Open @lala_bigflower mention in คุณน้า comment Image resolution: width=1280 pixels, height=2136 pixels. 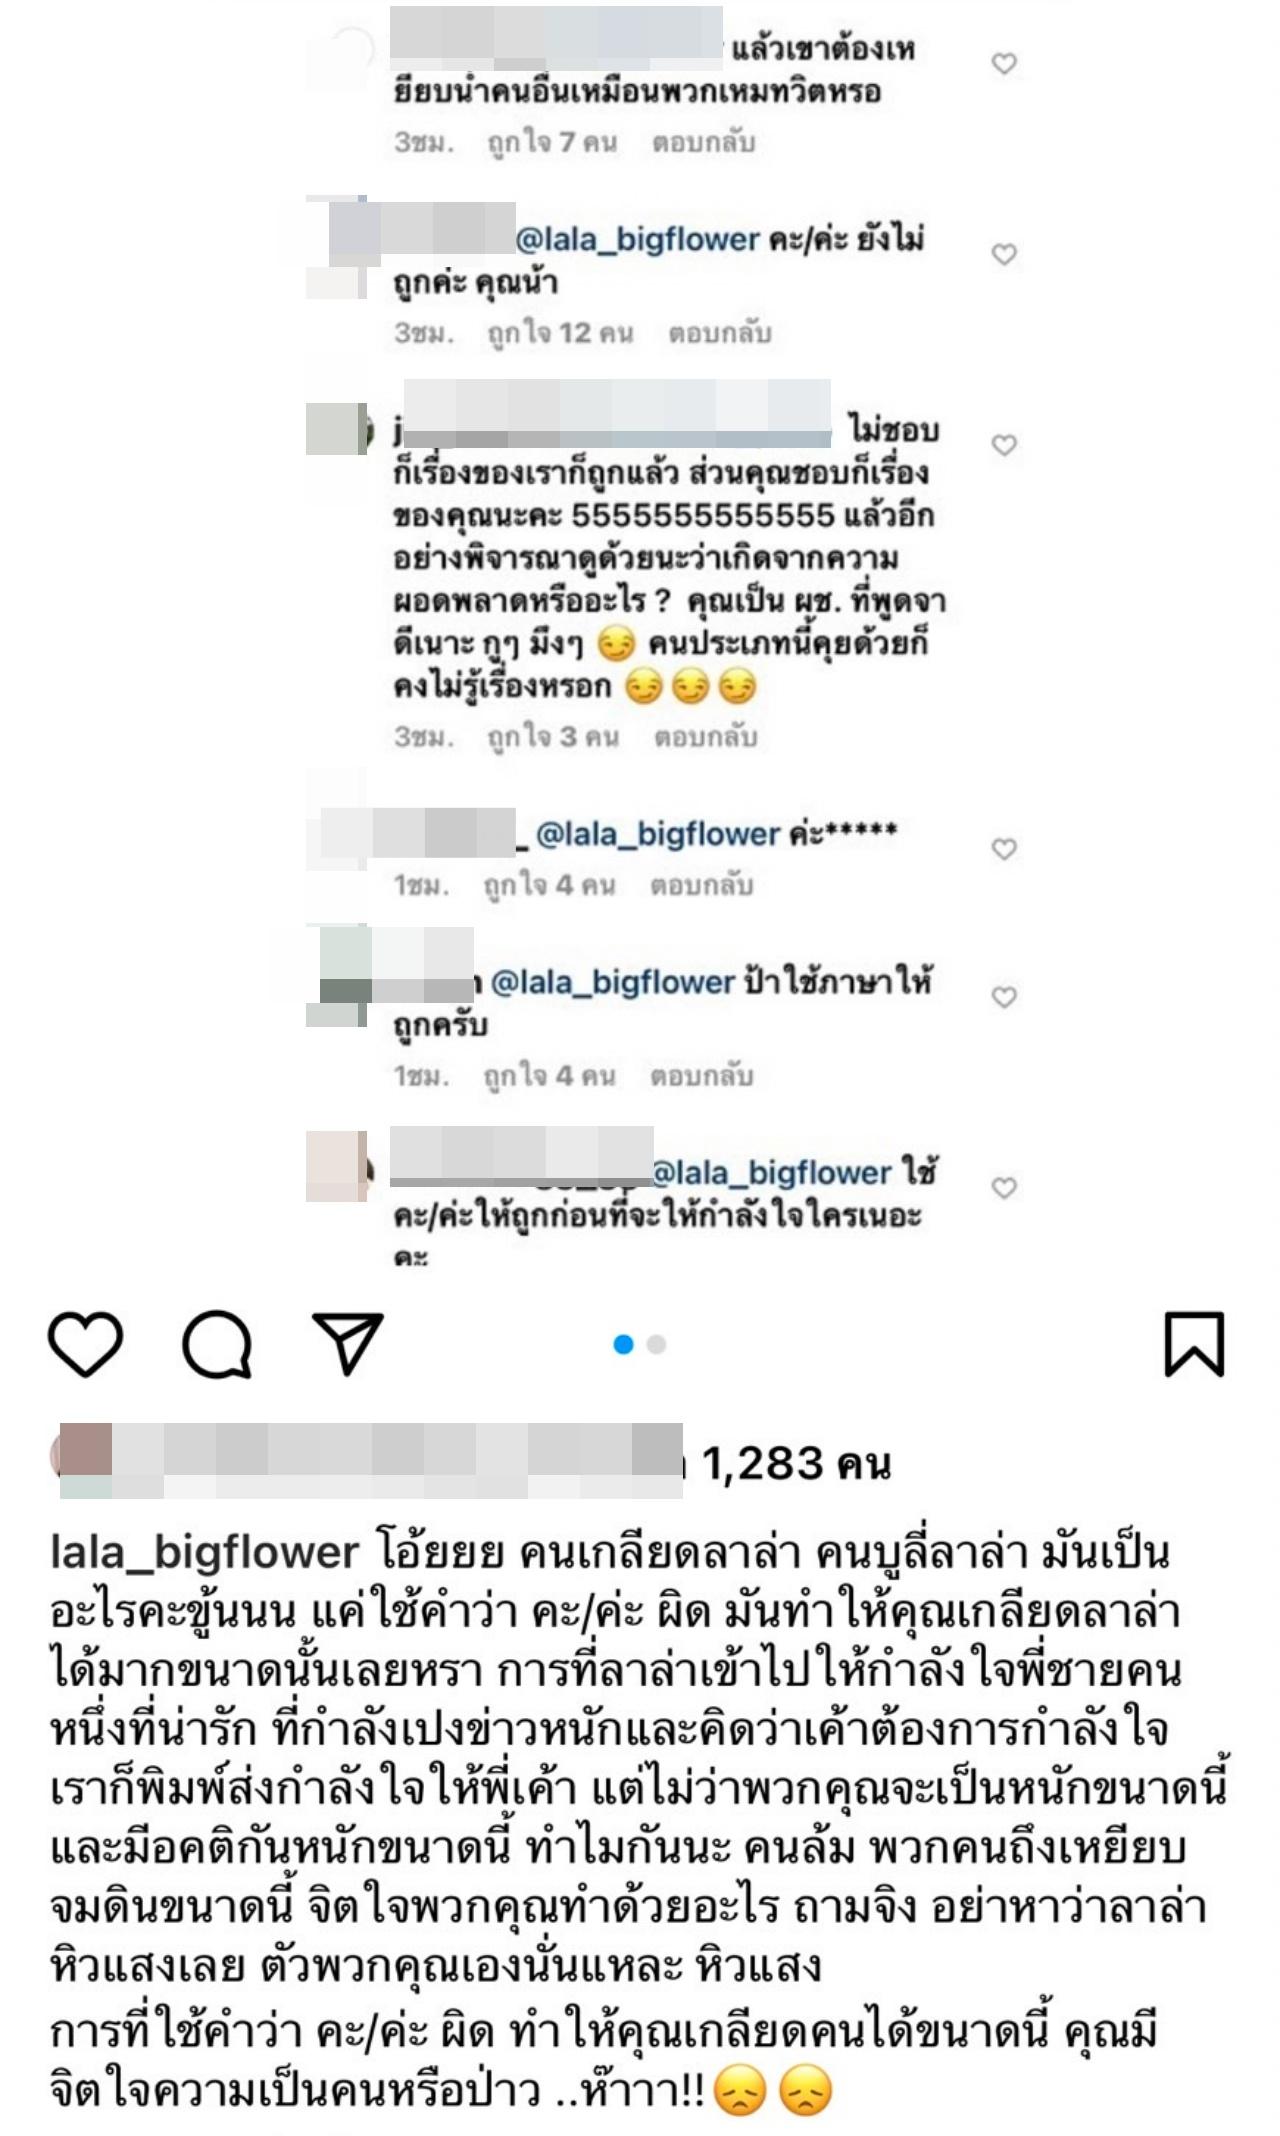click(638, 240)
